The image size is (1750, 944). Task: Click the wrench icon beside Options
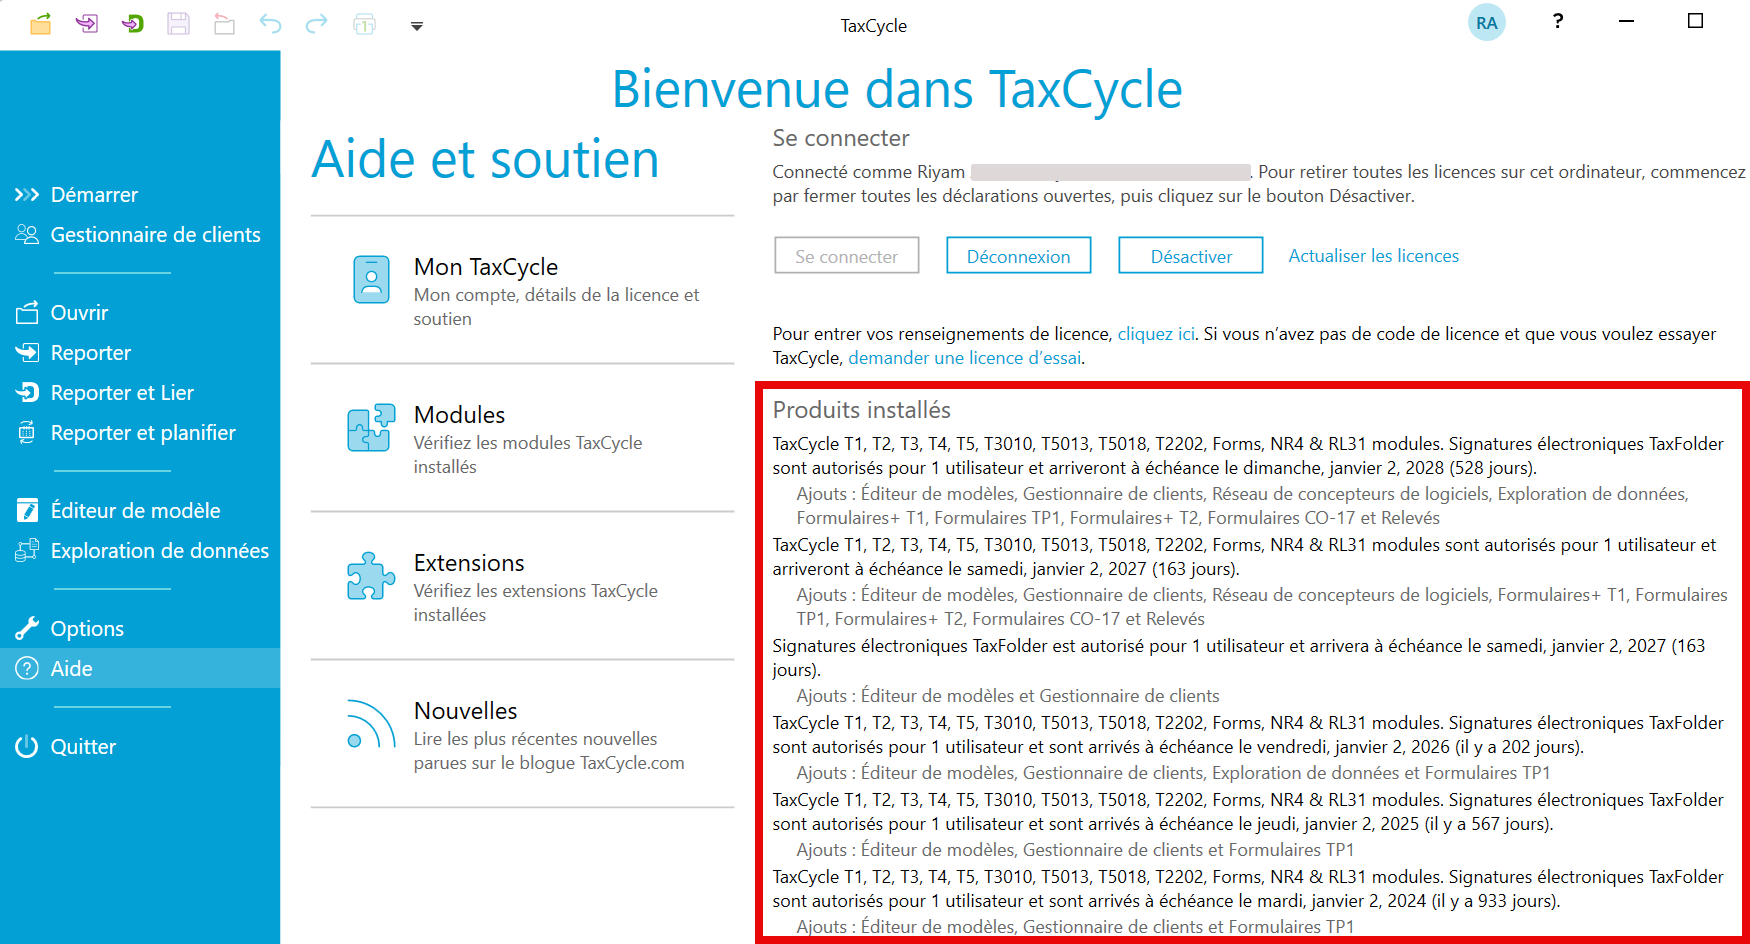[x=27, y=628]
